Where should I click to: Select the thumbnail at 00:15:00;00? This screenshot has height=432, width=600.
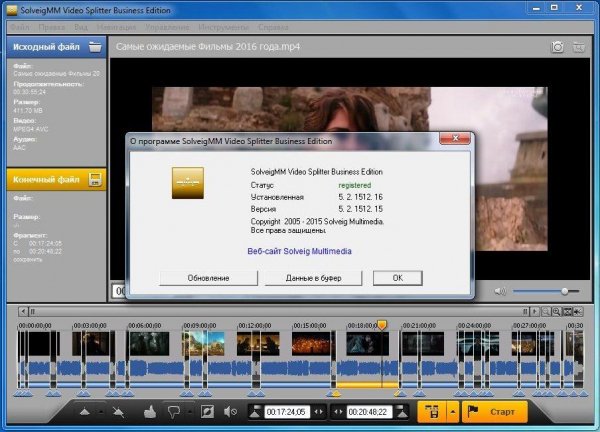(313, 344)
